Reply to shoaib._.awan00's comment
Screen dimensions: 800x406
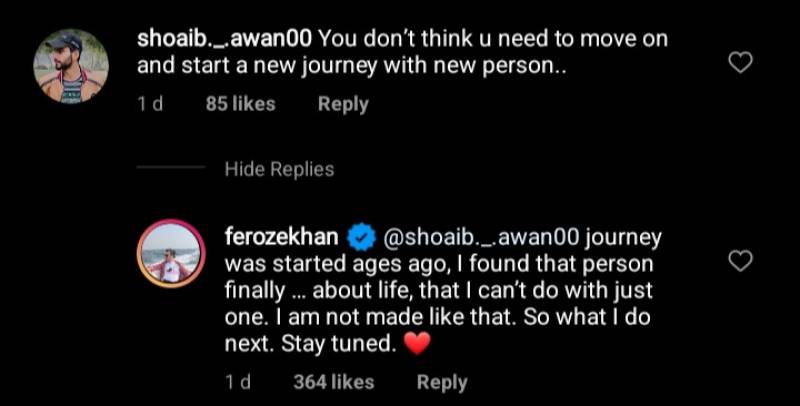[343, 104]
